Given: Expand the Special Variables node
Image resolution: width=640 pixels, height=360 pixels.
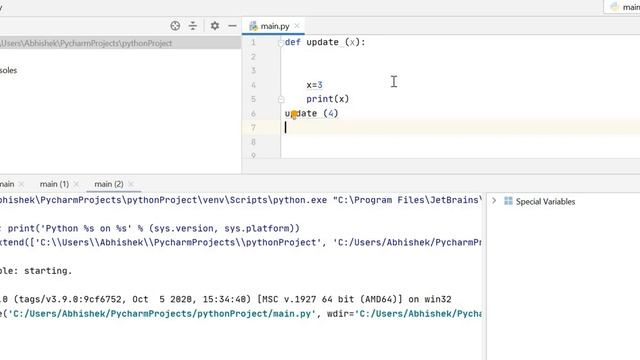Looking at the screenshot, I should click(x=494, y=201).
